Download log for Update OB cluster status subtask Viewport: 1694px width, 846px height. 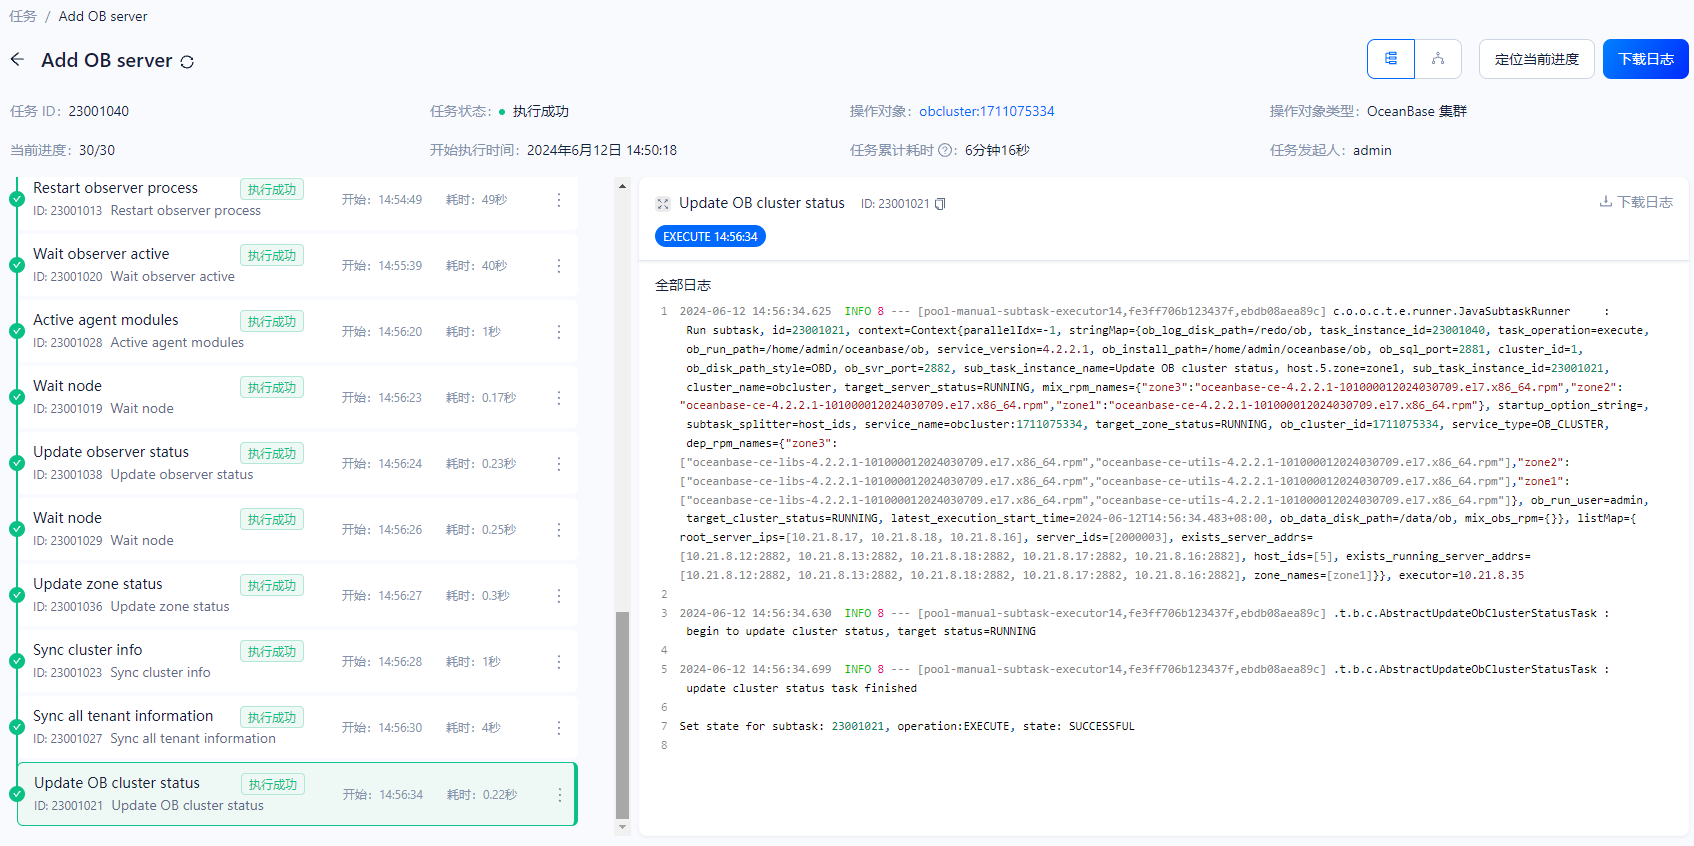click(x=1636, y=202)
